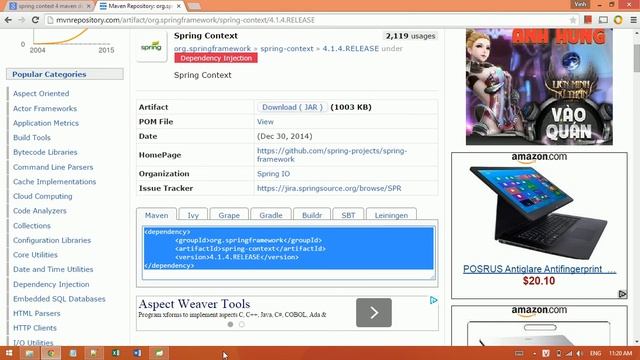Open Excel from the taskbar
Screen dimensions: 640x360
point(116,353)
